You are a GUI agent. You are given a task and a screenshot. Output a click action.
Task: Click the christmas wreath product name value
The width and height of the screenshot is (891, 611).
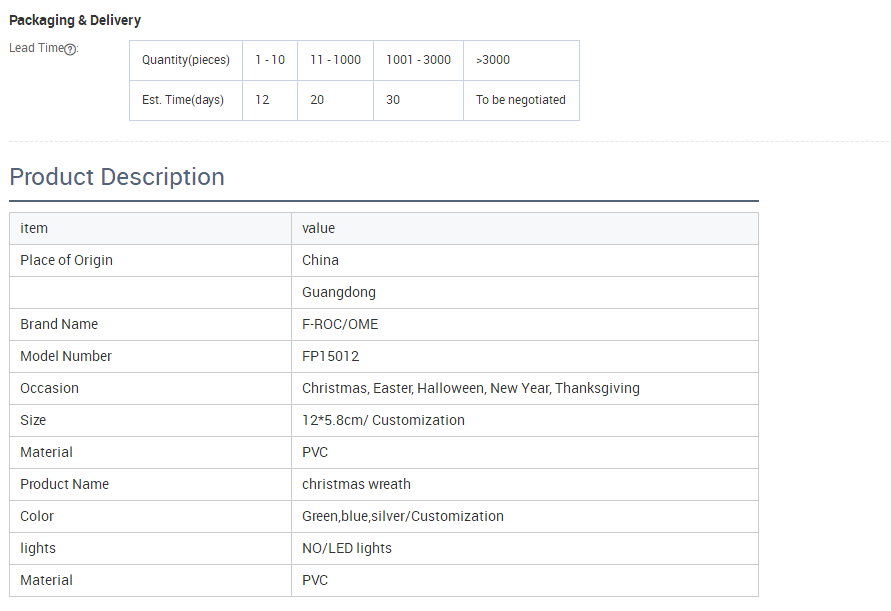[356, 484]
